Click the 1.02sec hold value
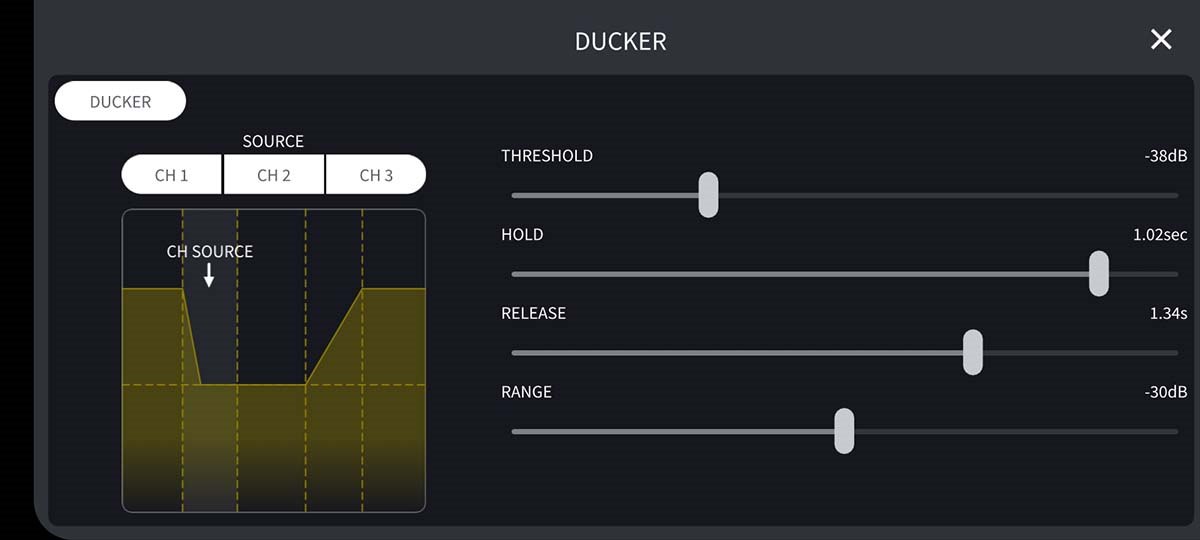 [x=1160, y=235]
